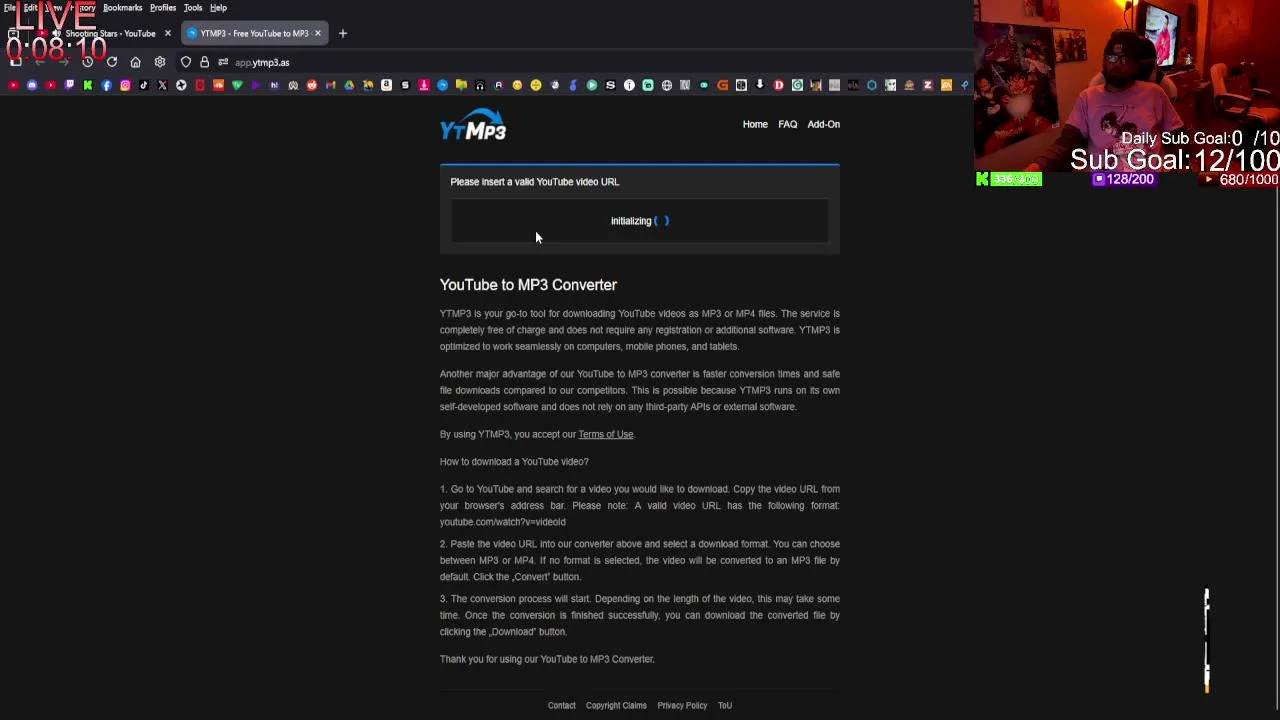Click 'Please insert a valid YouTube video URL' text
The height and width of the screenshot is (720, 1280).
tap(535, 182)
